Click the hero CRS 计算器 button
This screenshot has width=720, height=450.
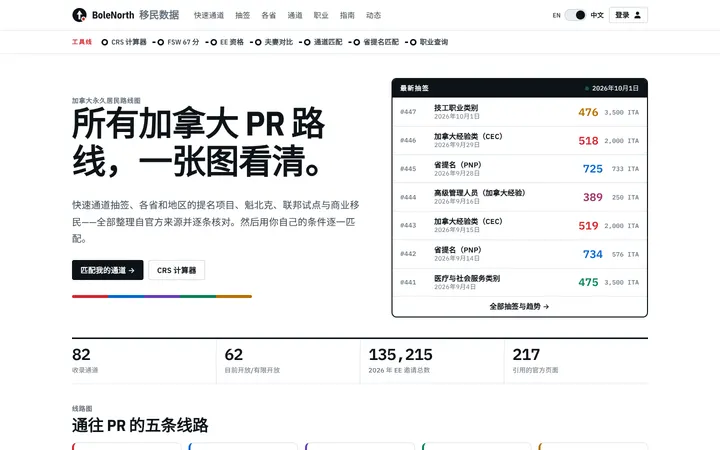point(176,270)
